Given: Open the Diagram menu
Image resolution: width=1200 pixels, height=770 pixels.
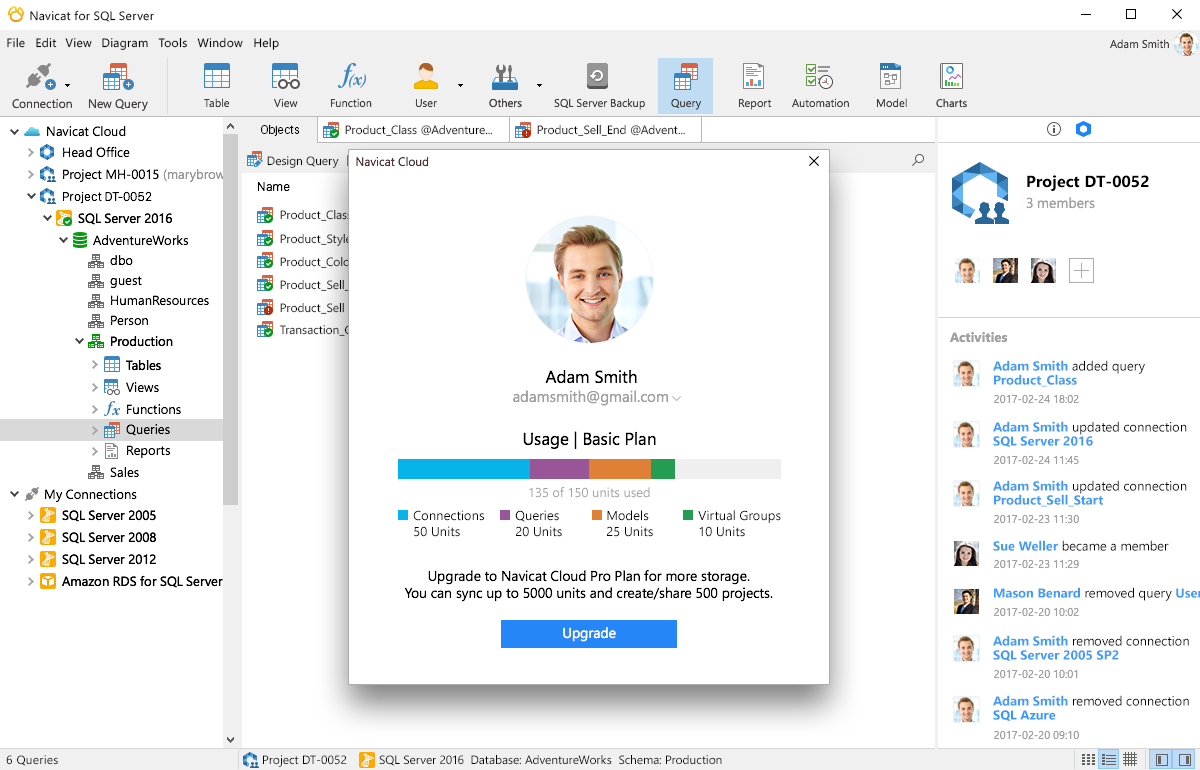Looking at the screenshot, I should tap(124, 43).
